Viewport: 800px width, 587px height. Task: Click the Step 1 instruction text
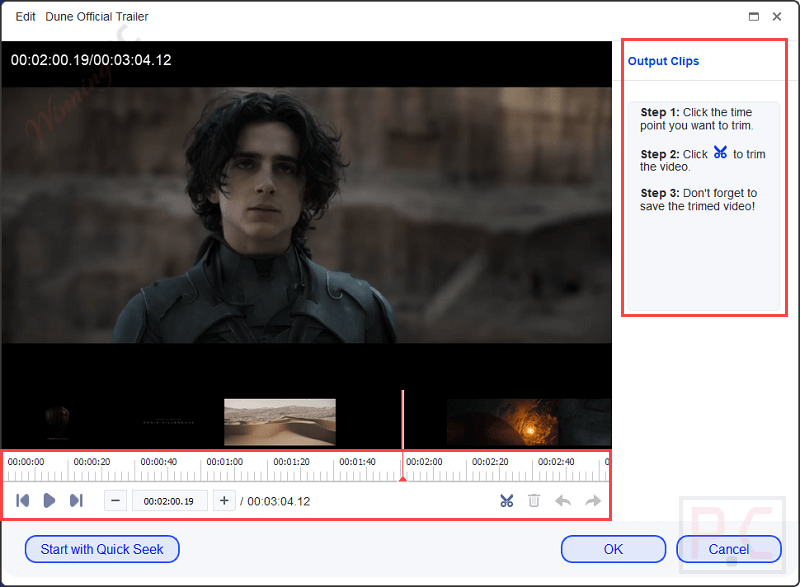tap(696, 119)
